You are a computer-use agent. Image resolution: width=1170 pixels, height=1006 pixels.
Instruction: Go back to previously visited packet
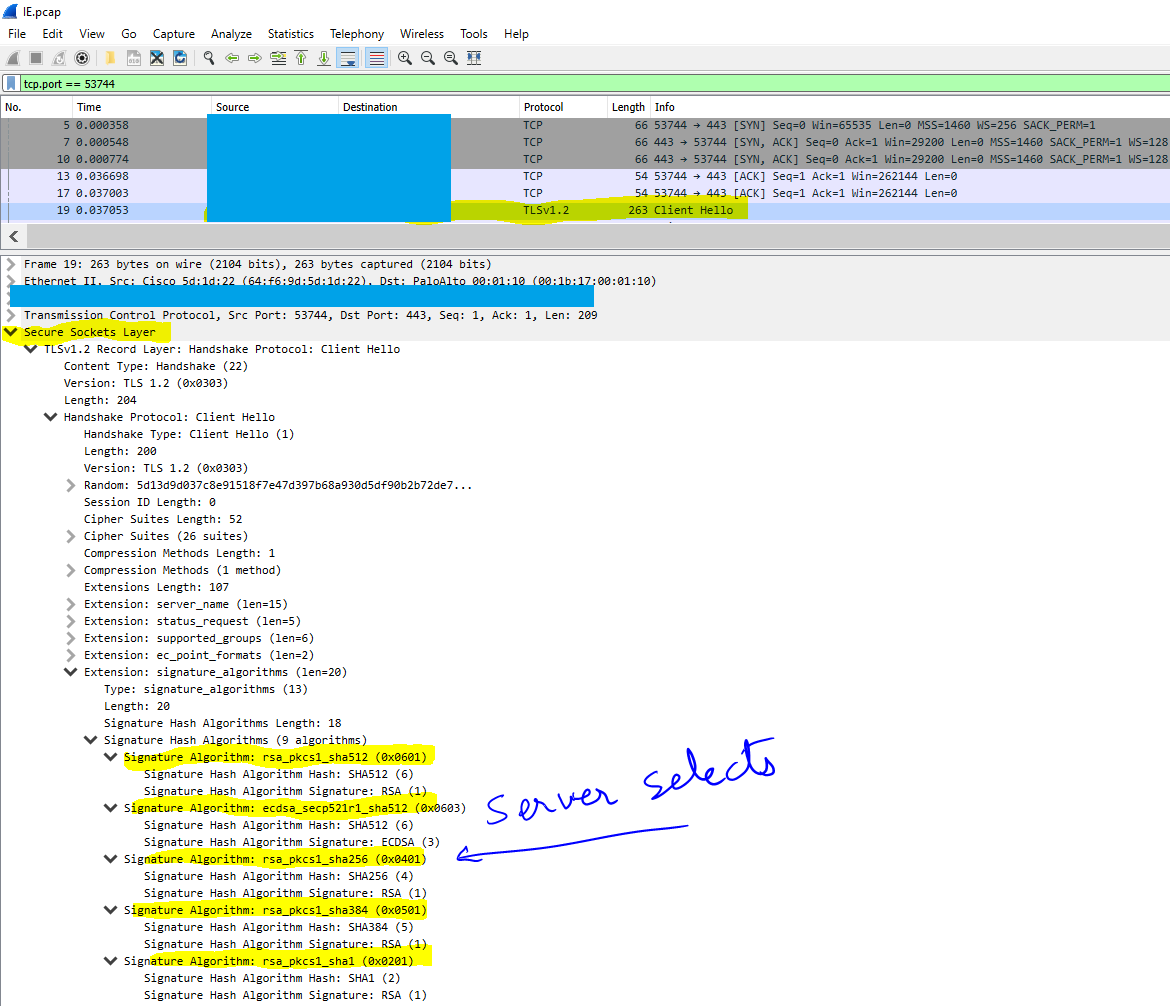click(x=234, y=57)
